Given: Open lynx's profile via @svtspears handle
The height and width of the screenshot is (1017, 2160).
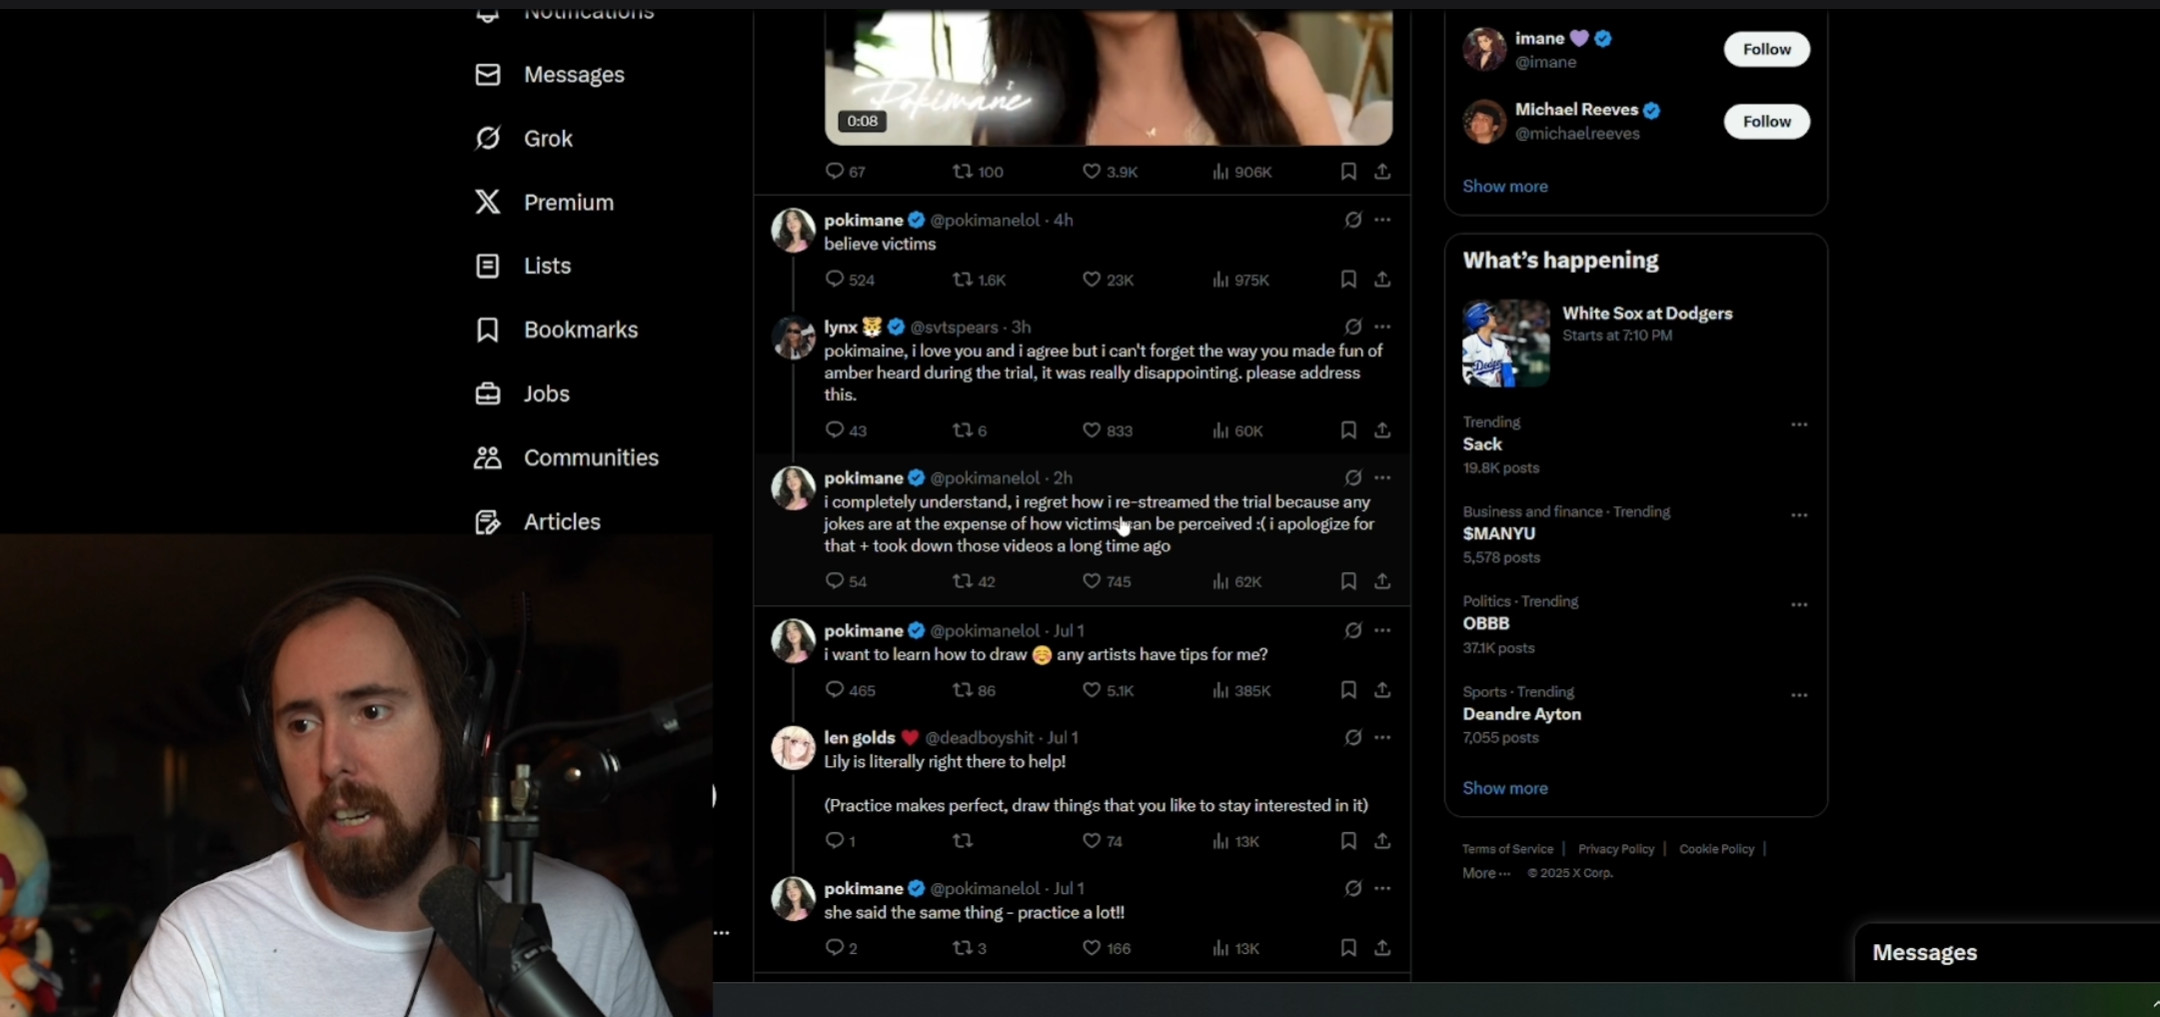Looking at the screenshot, I should (x=953, y=327).
